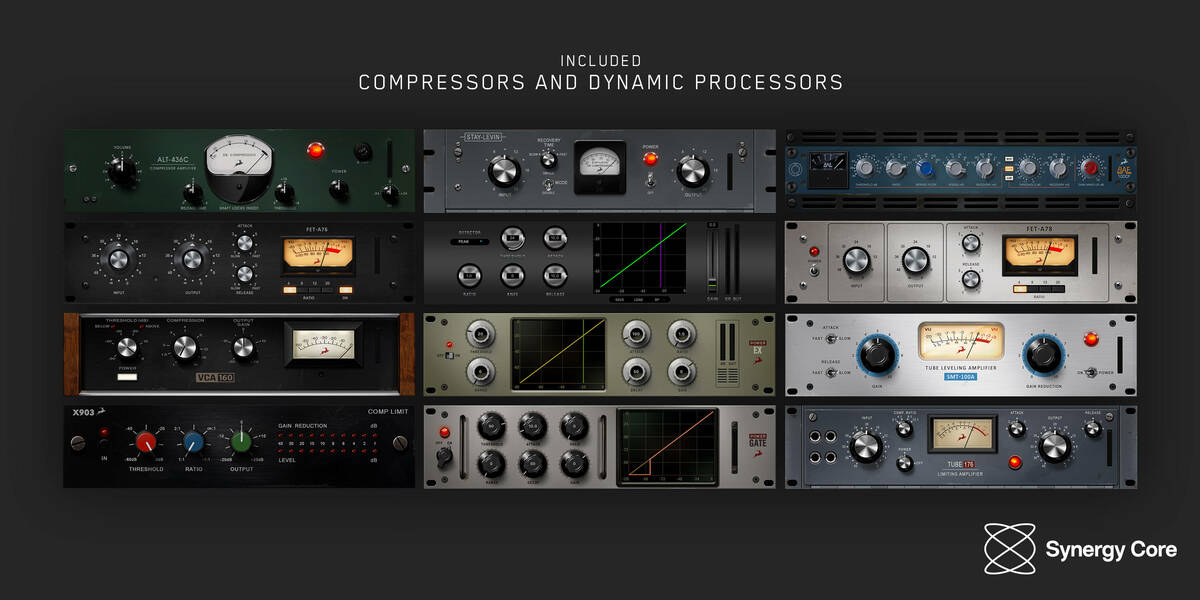Click the Tube 176 Output knob
1200x600 pixels.
pos(1054,447)
